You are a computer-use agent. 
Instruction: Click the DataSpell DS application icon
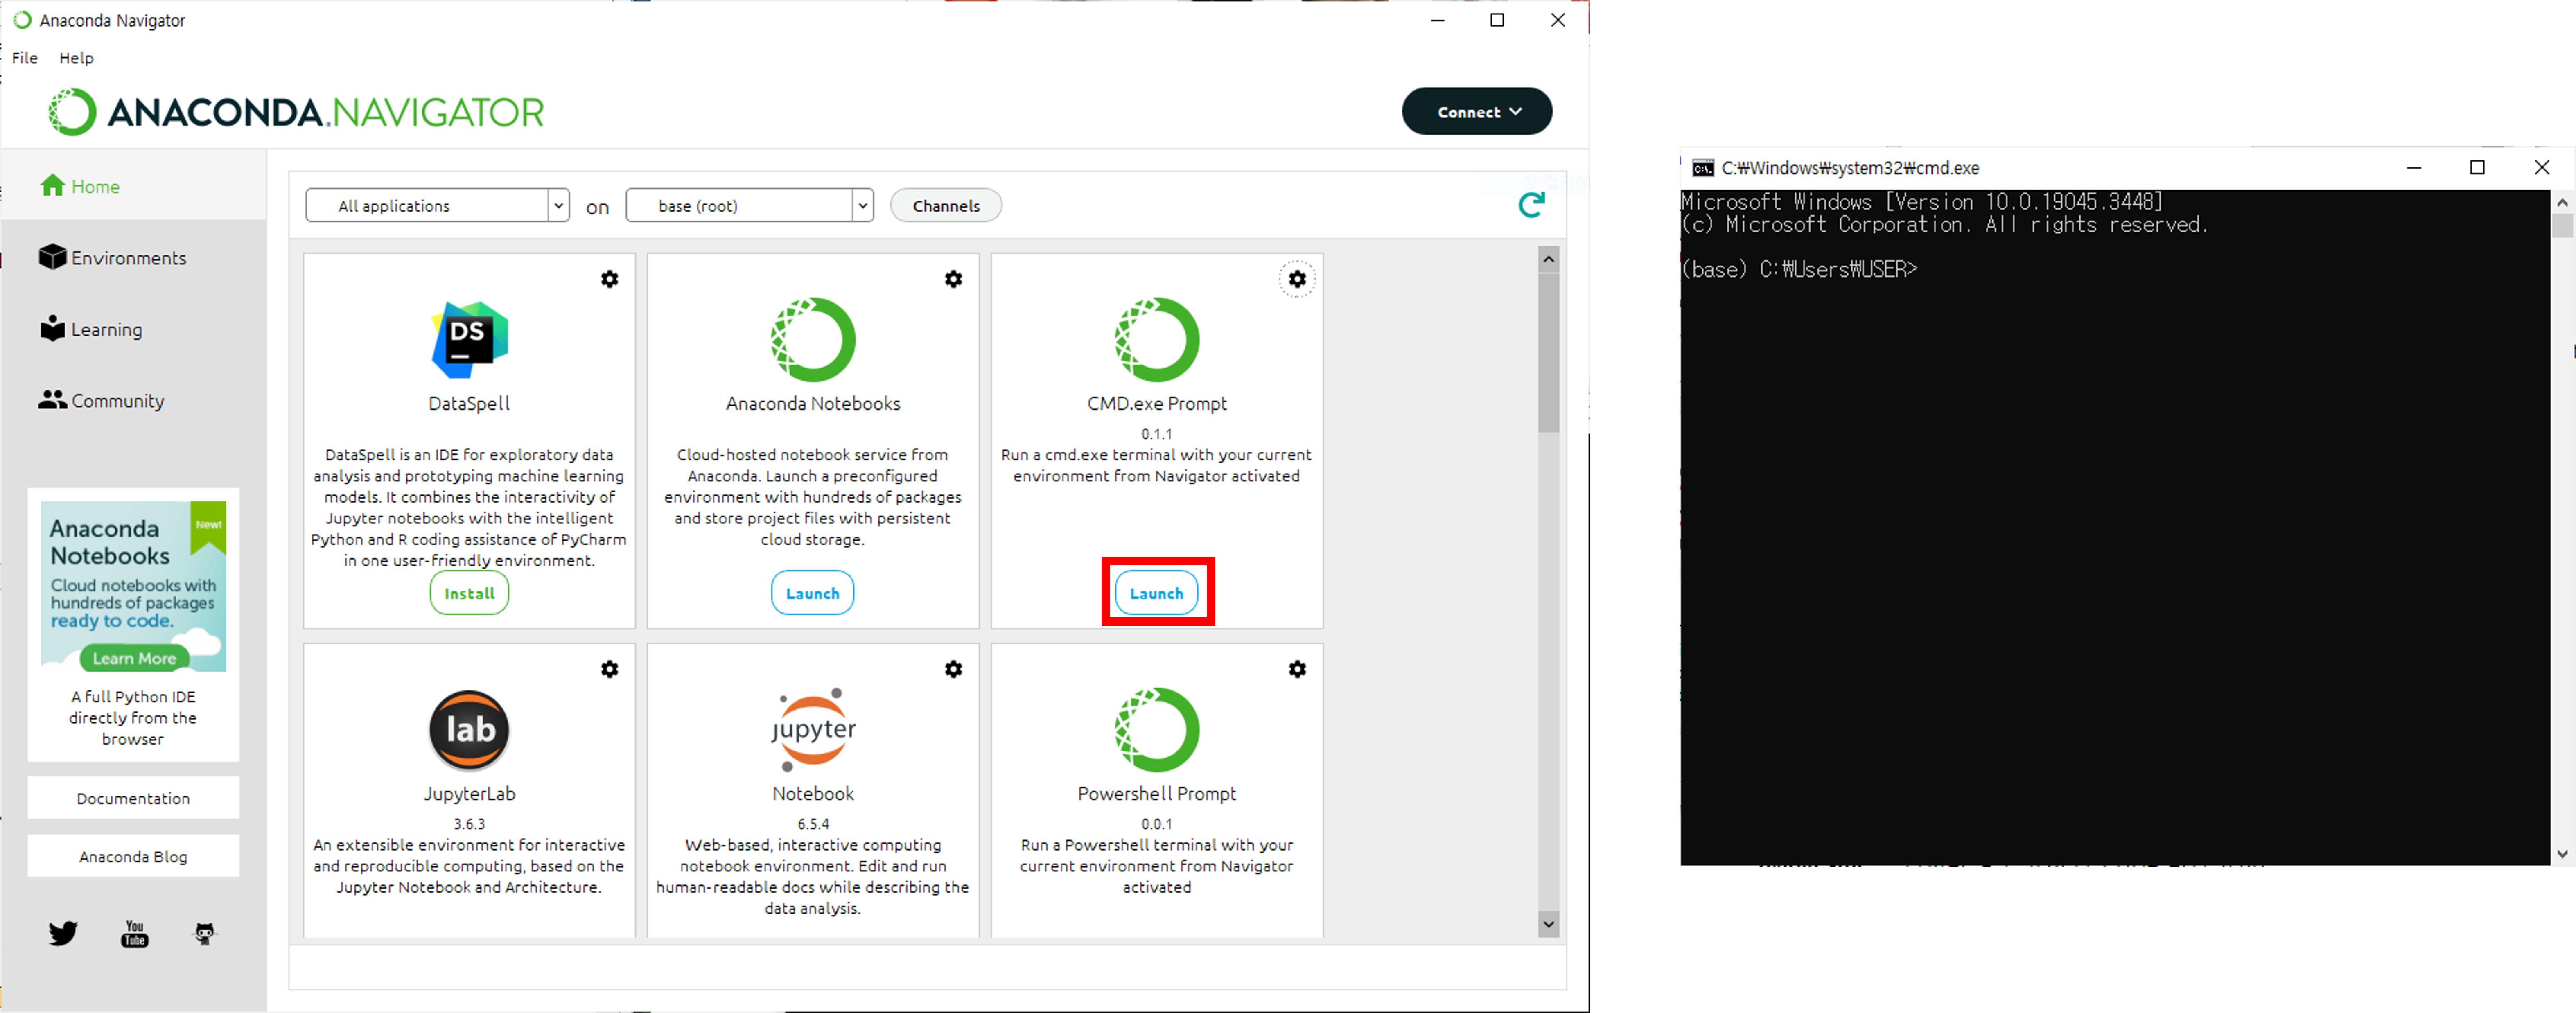coord(469,340)
